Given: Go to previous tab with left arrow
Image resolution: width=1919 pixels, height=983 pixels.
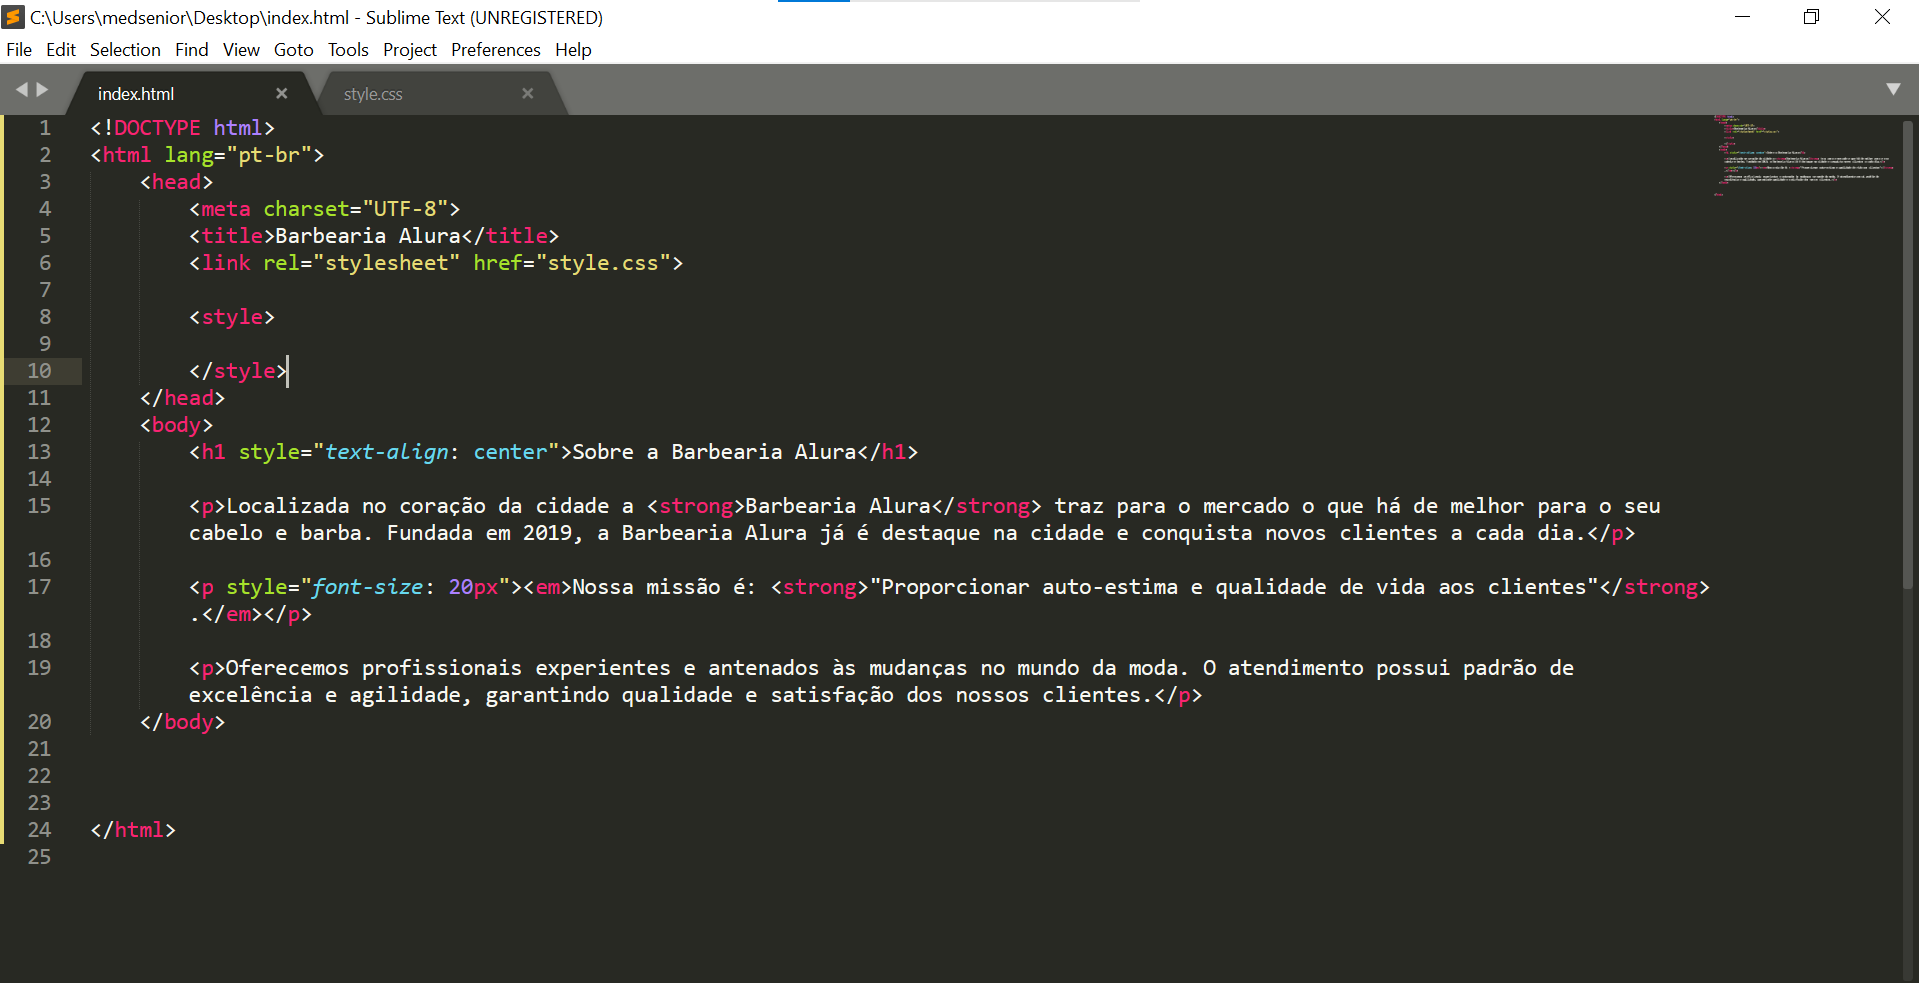Looking at the screenshot, I should [x=22, y=90].
